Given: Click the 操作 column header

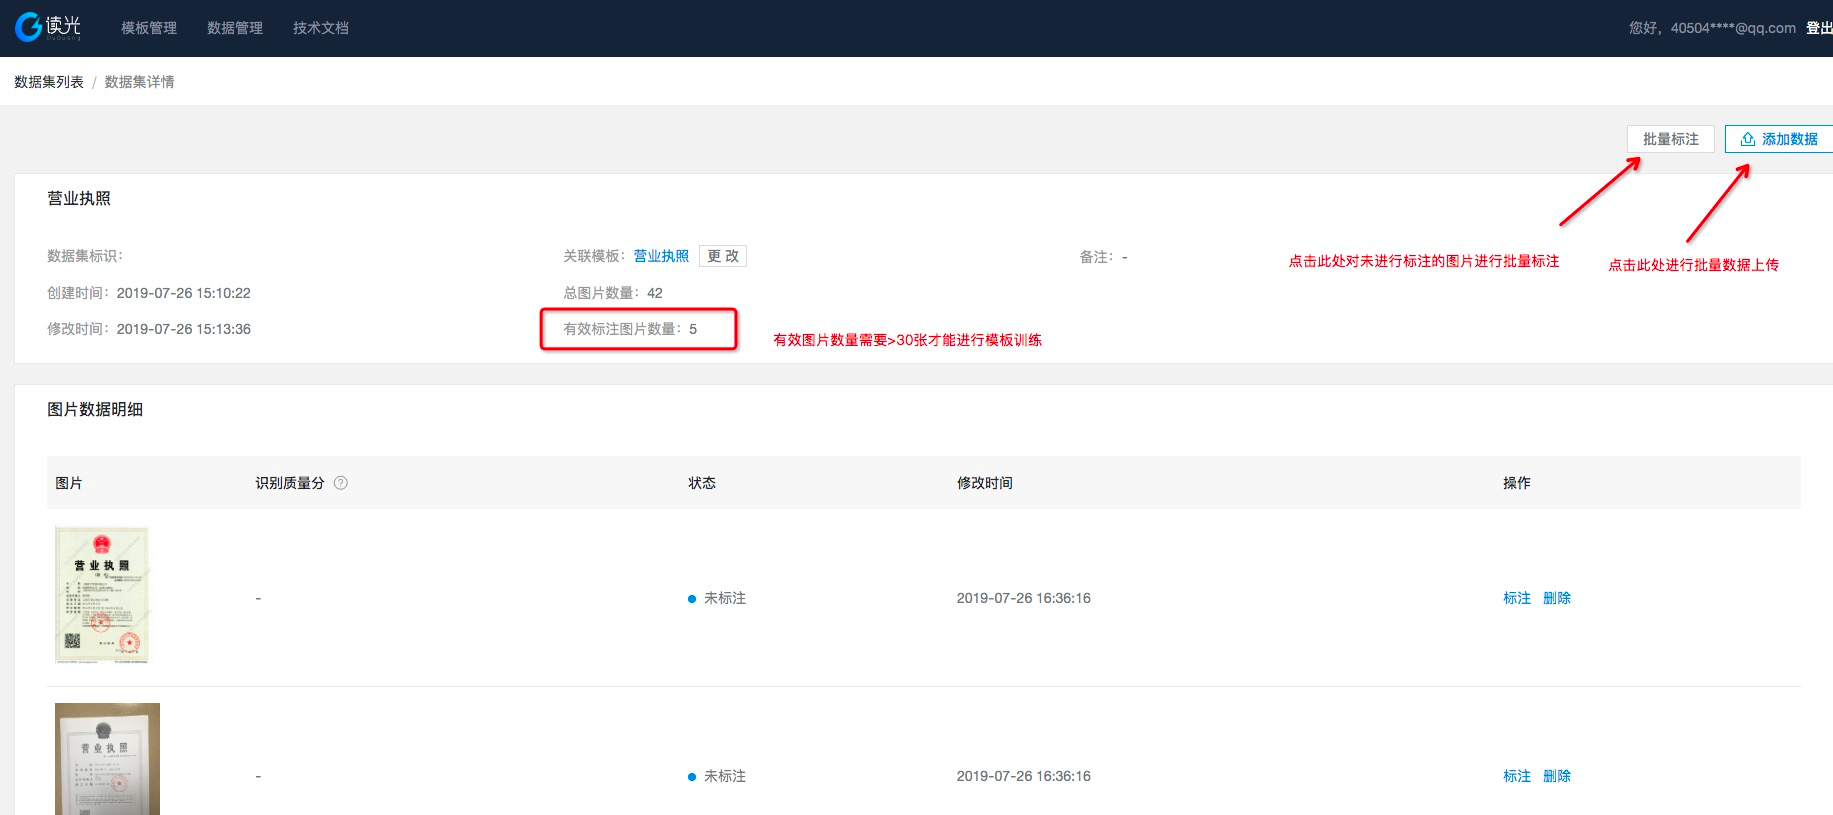Looking at the screenshot, I should click(x=1517, y=483).
